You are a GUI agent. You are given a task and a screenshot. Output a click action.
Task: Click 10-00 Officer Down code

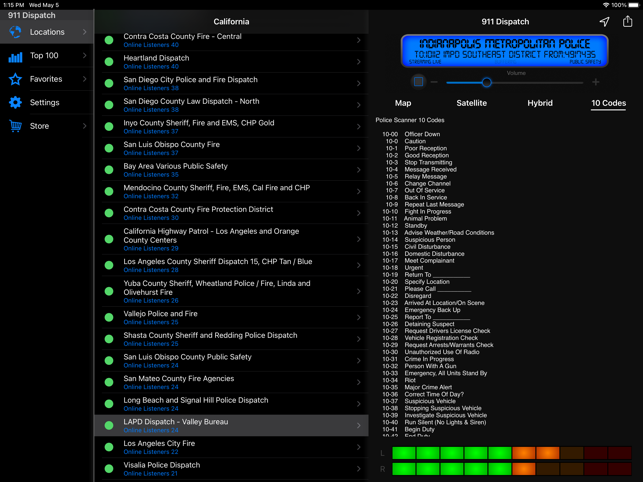[x=411, y=134]
